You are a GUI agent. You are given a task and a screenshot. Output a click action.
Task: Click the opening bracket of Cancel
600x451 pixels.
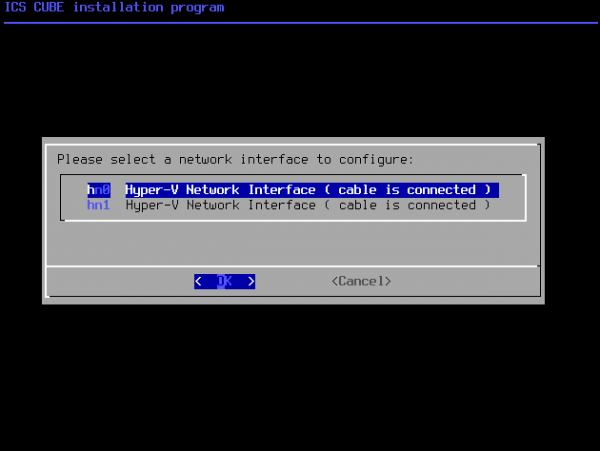[x=334, y=282]
